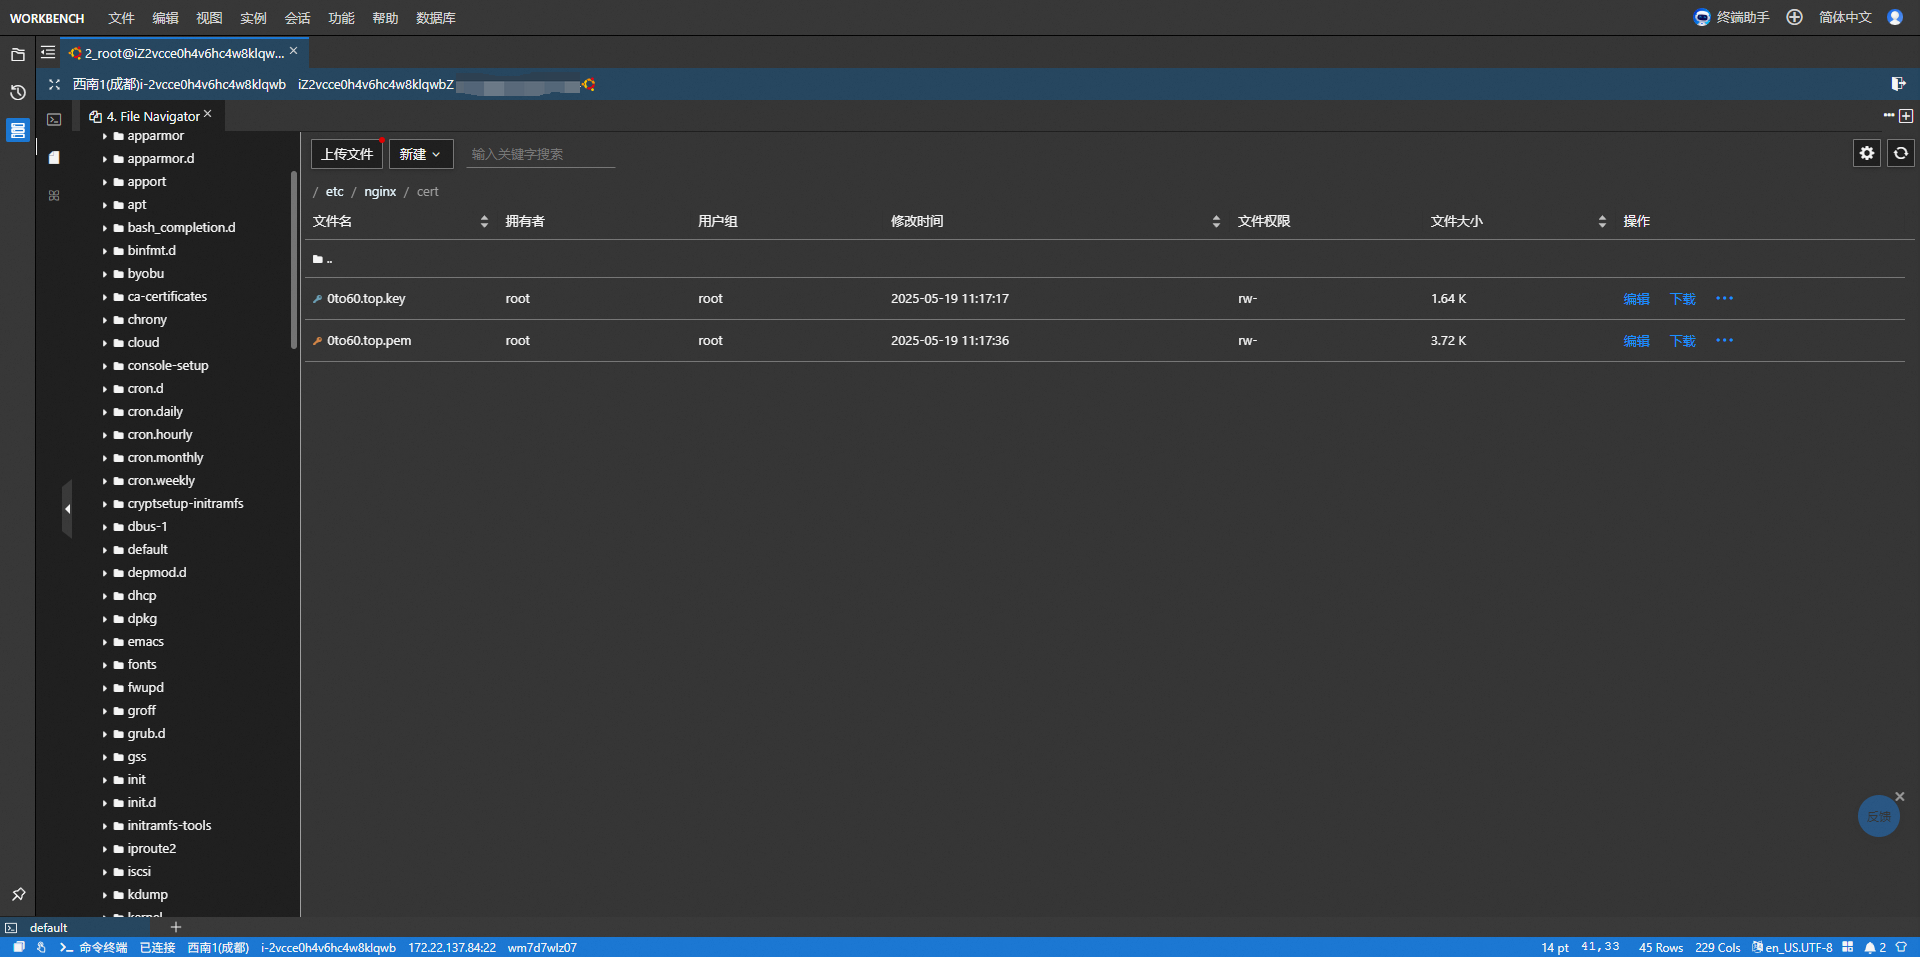Image resolution: width=1920 pixels, height=957 pixels.
Task: Open the 文件 menu
Action: coord(122,18)
